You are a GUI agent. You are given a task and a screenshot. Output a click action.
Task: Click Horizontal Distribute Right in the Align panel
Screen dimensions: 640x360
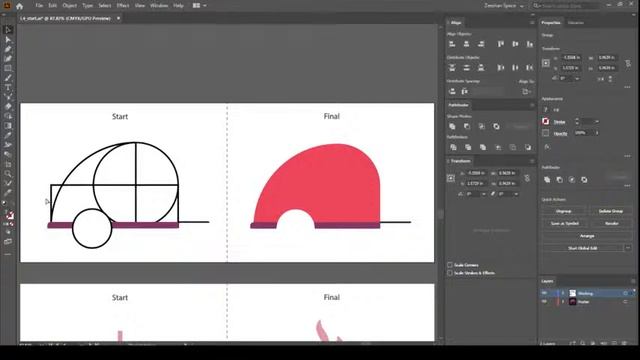530,68
